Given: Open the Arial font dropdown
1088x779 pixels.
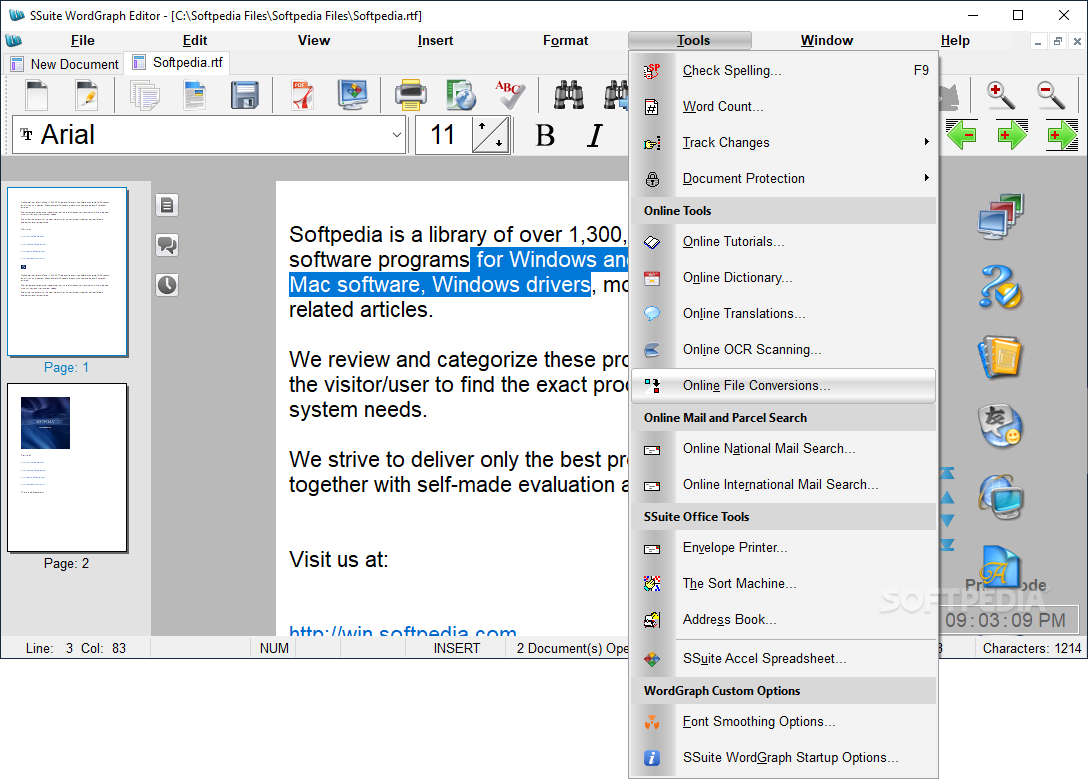Looking at the screenshot, I should [x=396, y=135].
